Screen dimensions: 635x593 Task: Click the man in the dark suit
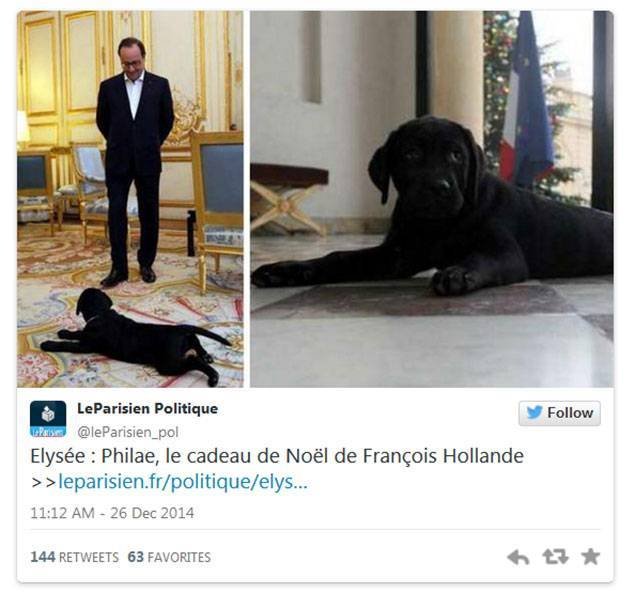pyautogui.click(x=133, y=162)
